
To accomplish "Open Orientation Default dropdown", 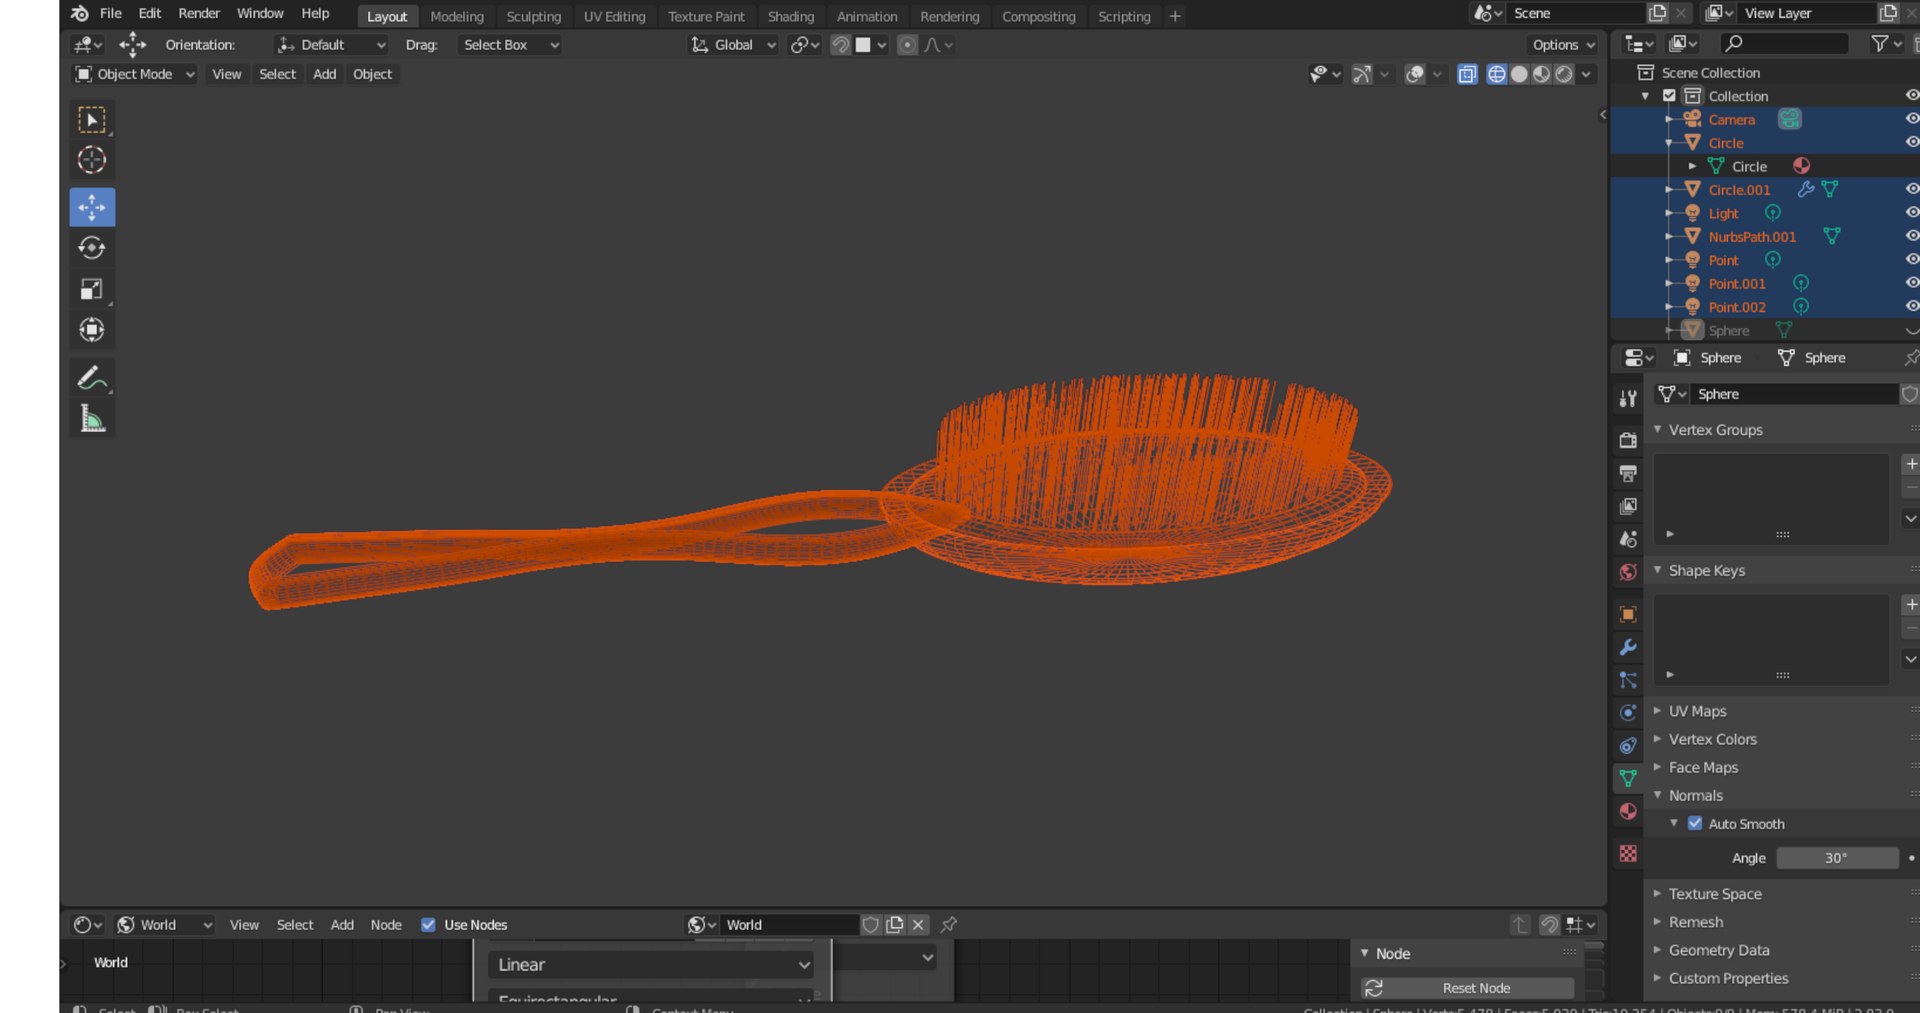I will click(331, 45).
